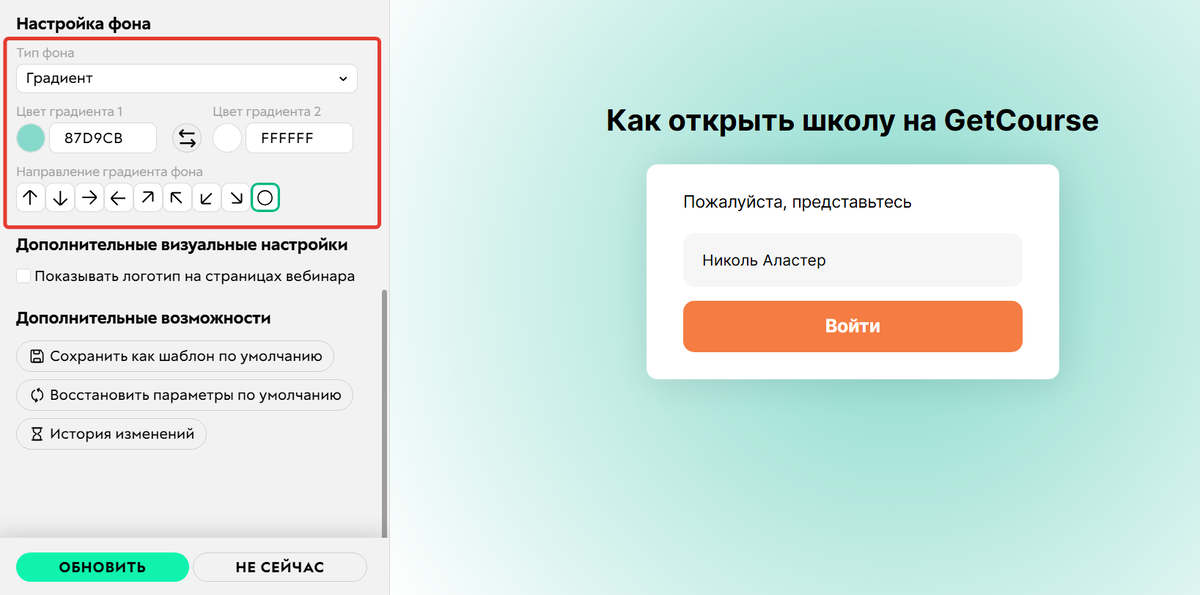Select the down-right diagonal gradient direction

coord(235,198)
